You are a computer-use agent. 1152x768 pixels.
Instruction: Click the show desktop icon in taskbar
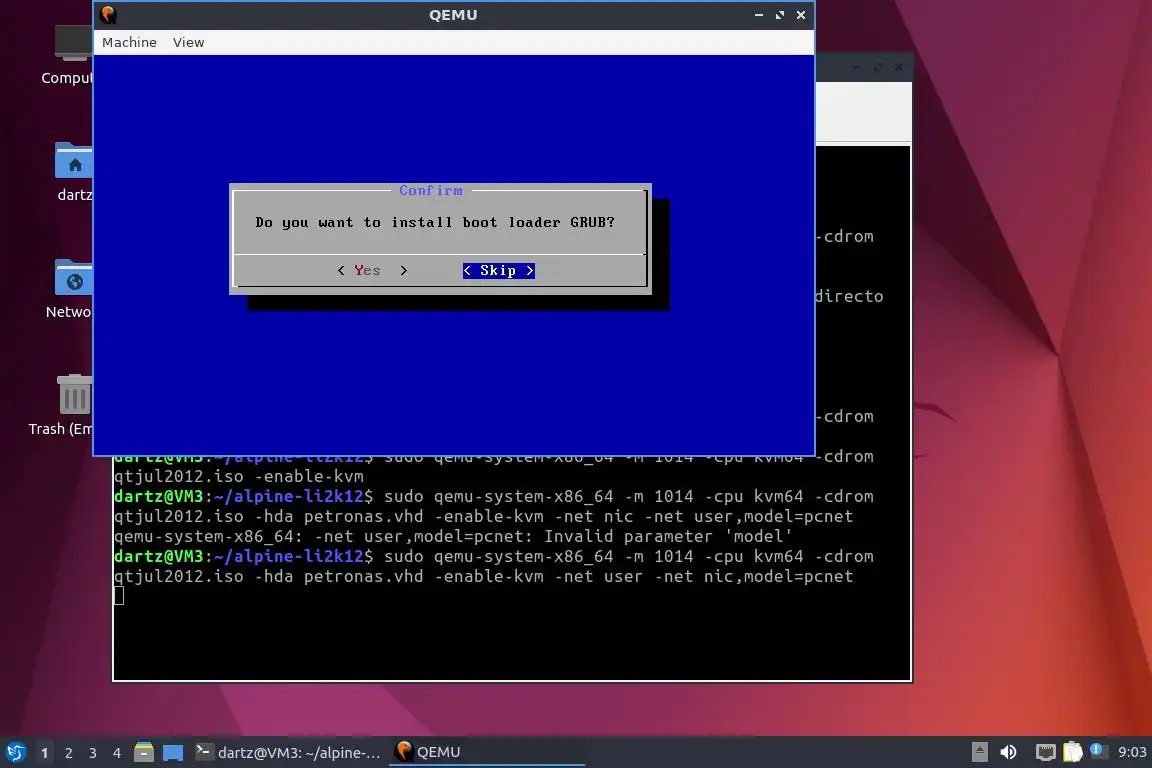coord(173,752)
